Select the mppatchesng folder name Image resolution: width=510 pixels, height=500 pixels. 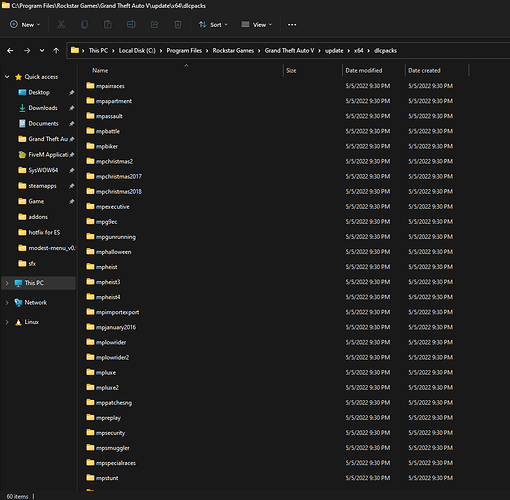coord(114,403)
